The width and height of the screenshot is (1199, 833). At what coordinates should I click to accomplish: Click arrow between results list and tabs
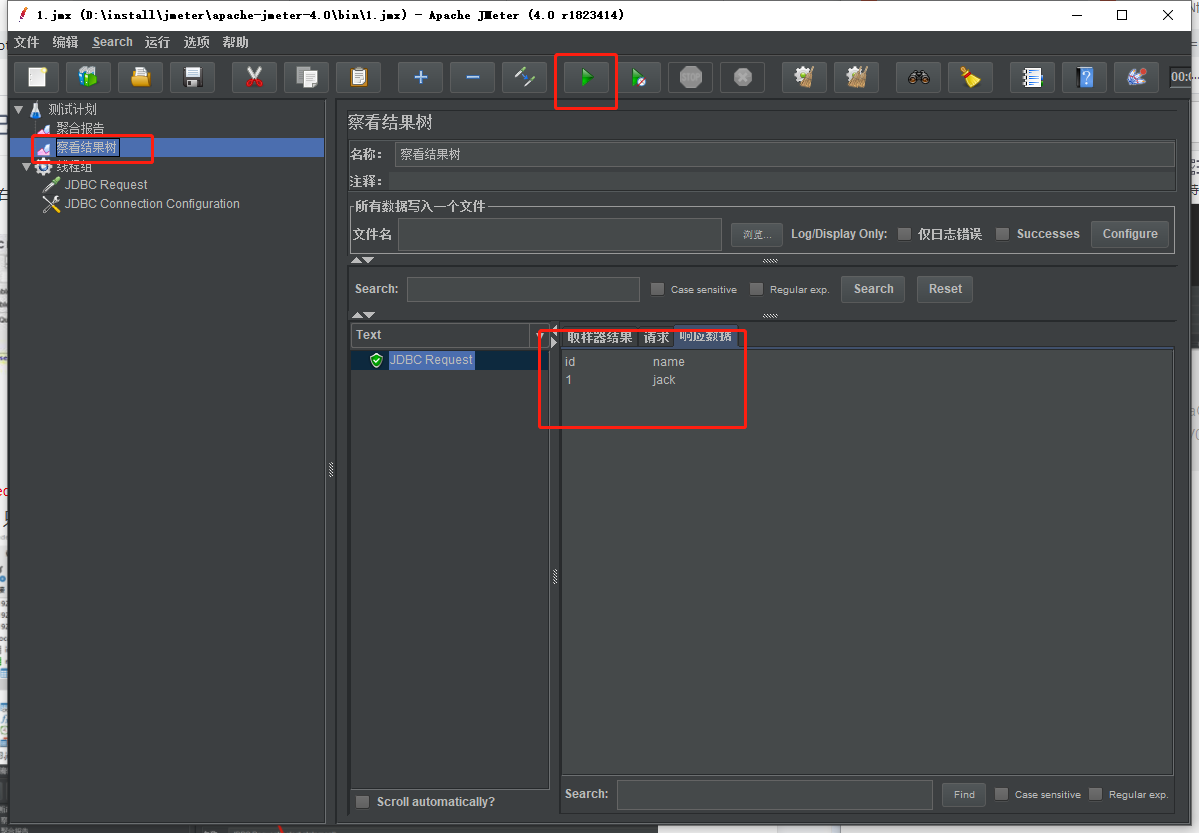[554, 339]
